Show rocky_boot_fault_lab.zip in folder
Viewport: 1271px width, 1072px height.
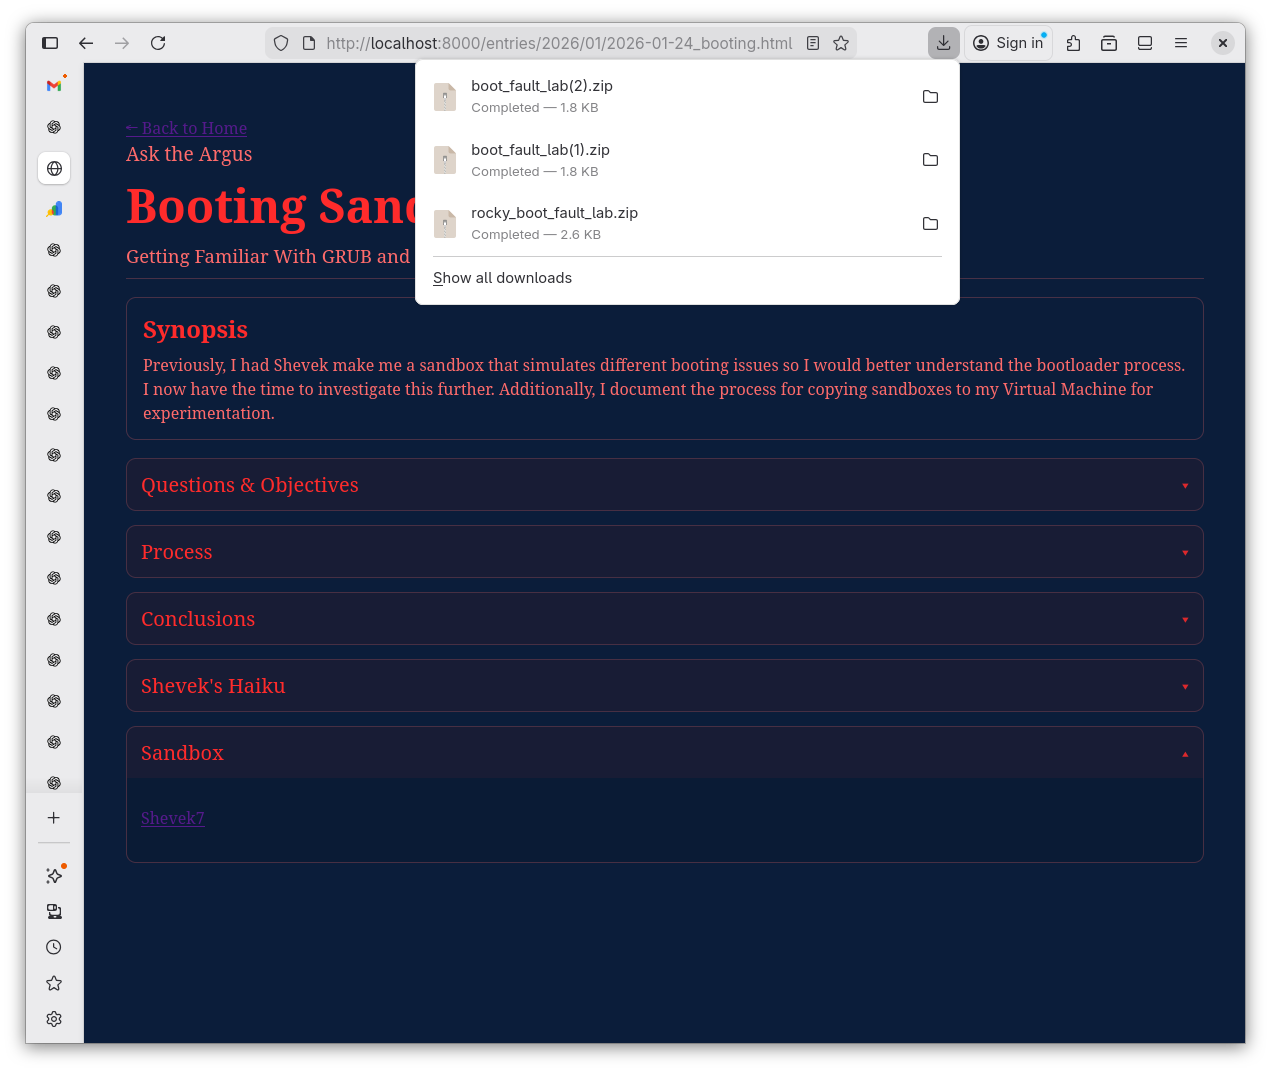coord(930,224)
